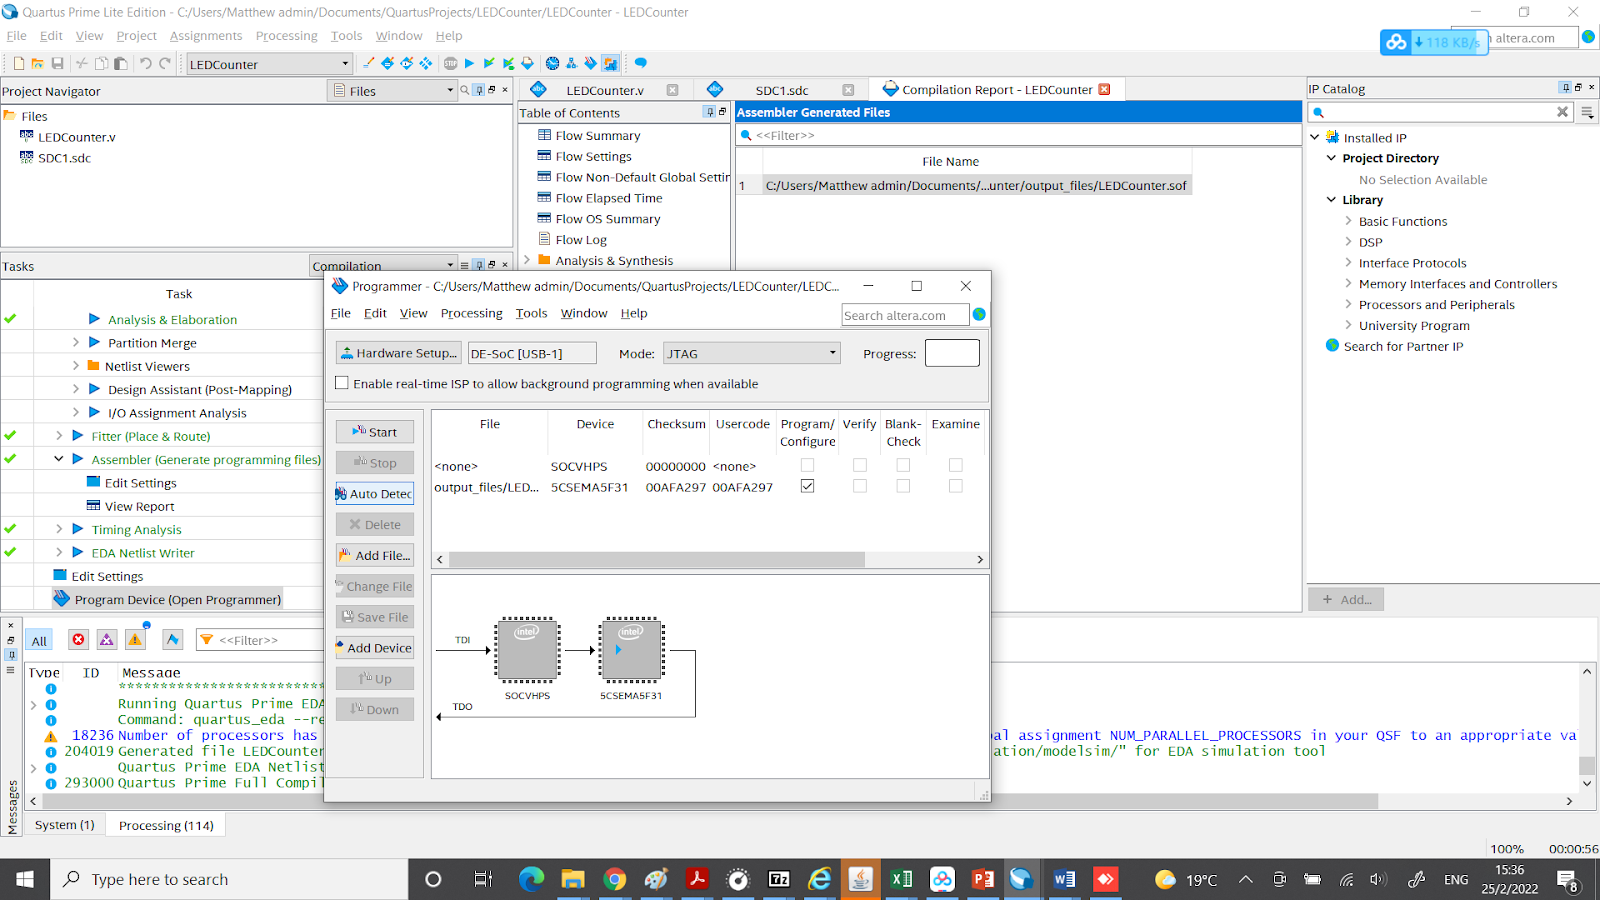Screen dimensions: 1600x900
Task: Click the Add Device button
Action: point(375,648)
